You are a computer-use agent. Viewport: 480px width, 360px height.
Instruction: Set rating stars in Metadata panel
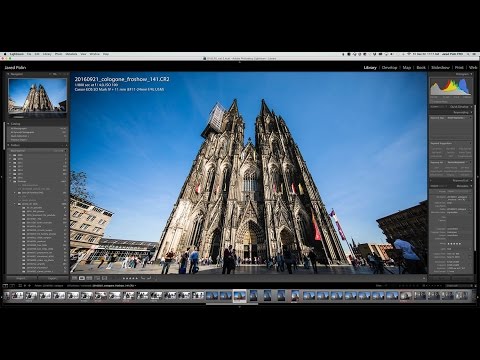click(x=454, y=244)
